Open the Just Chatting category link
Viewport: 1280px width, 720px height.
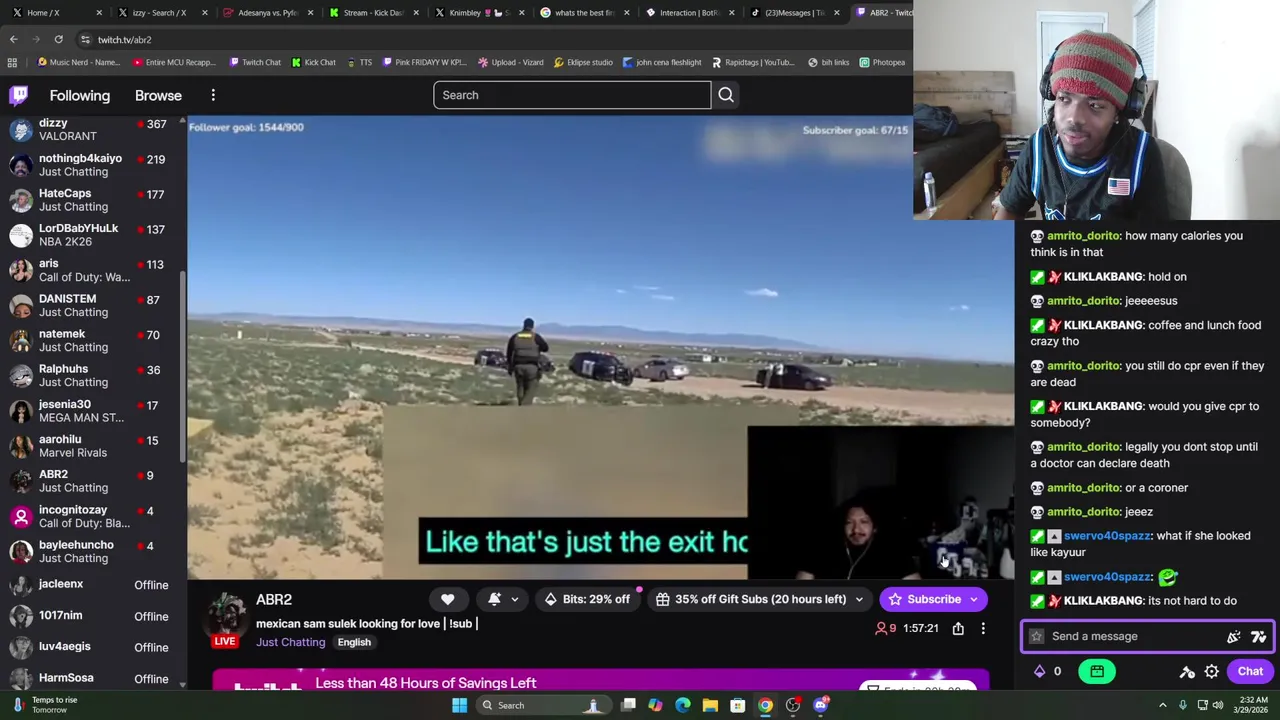(x=290, y=642)
